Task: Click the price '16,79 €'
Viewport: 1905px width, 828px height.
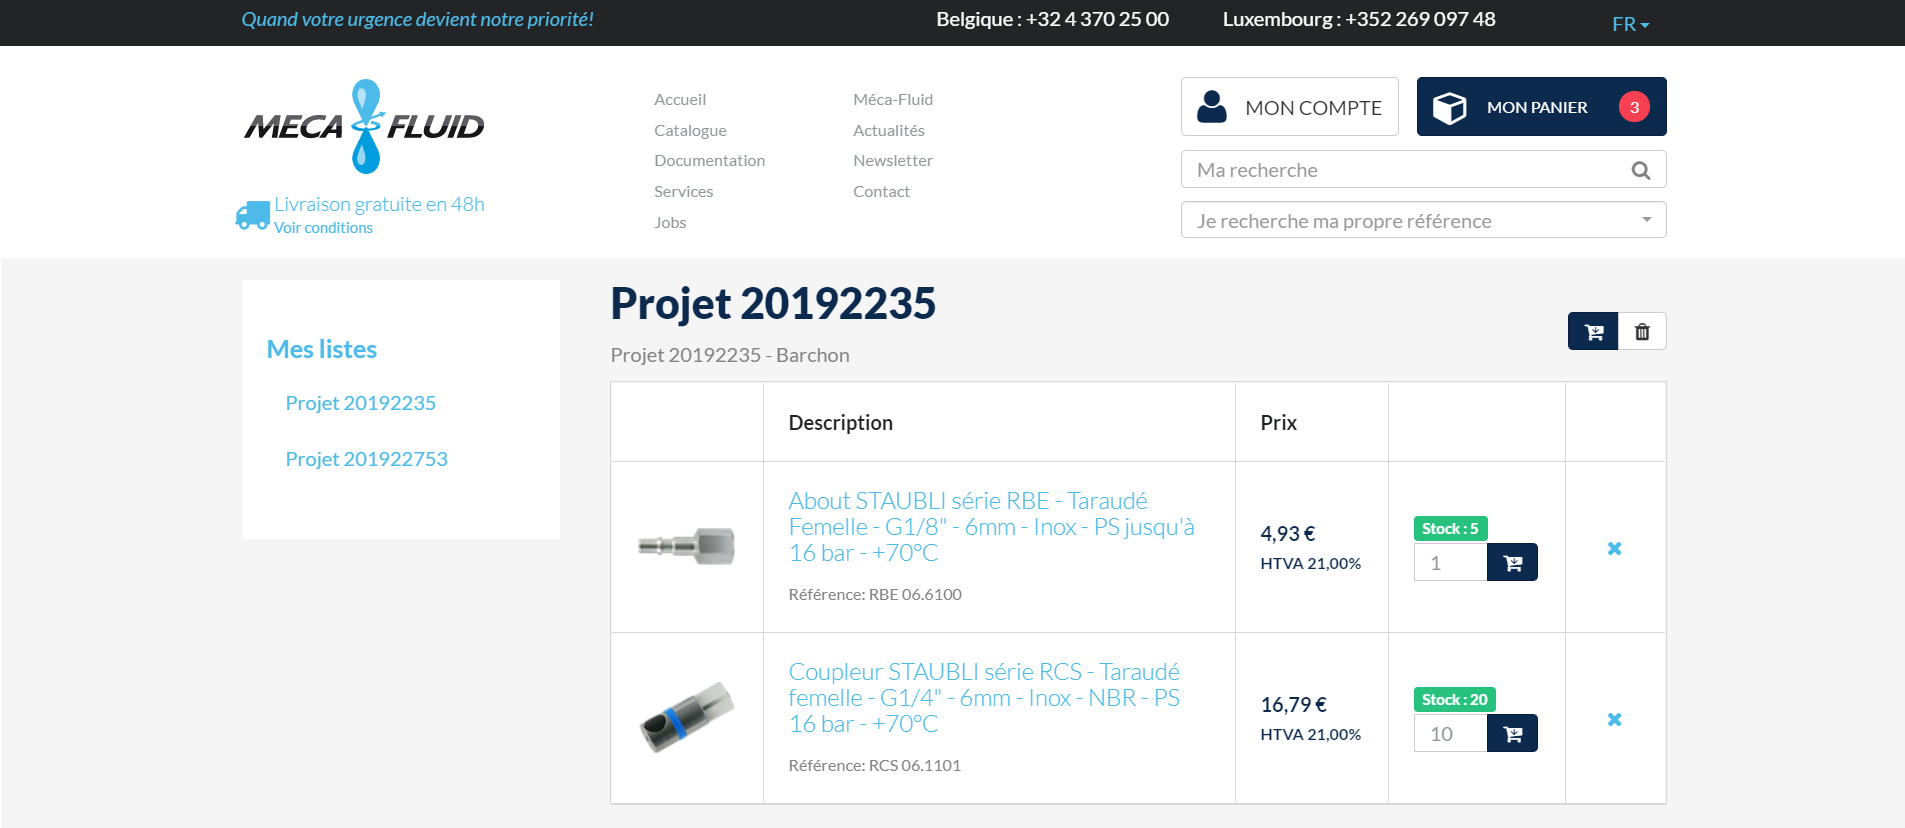Action: pyautogui.click(x=1293, y=705)
